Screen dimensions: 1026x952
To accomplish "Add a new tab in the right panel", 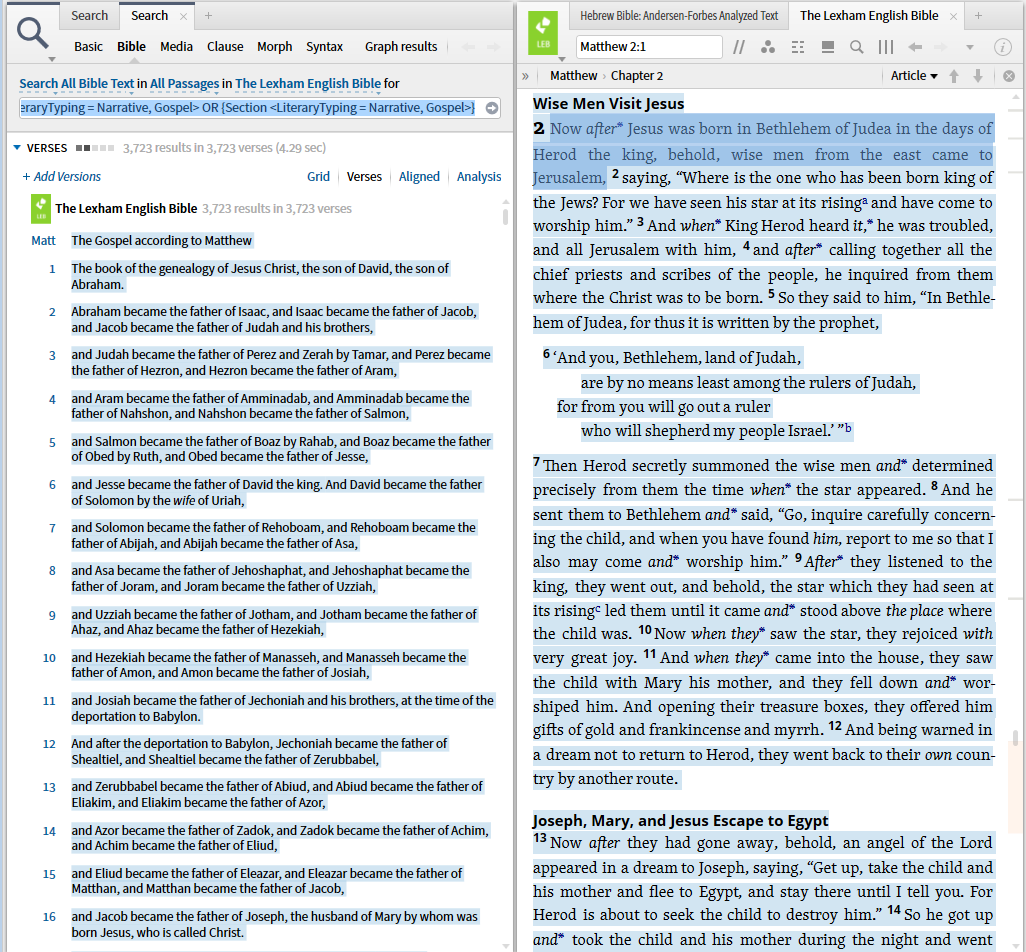I will coord(978,16).
